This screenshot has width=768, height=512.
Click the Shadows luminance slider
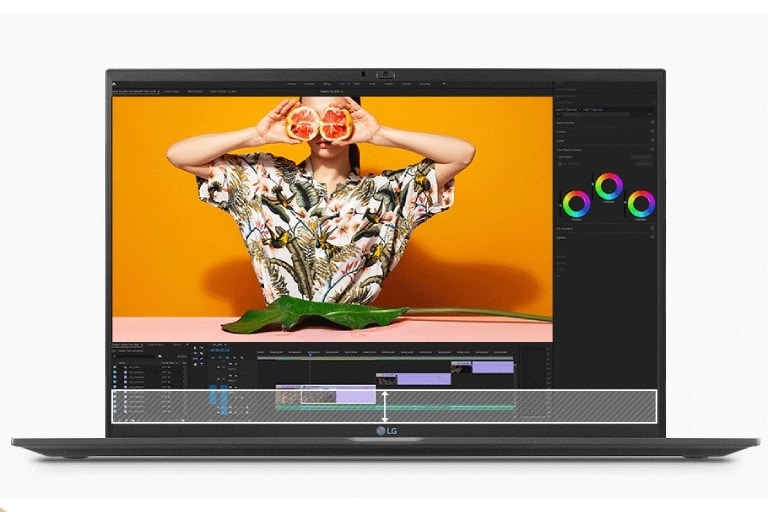tap(560, 204)
